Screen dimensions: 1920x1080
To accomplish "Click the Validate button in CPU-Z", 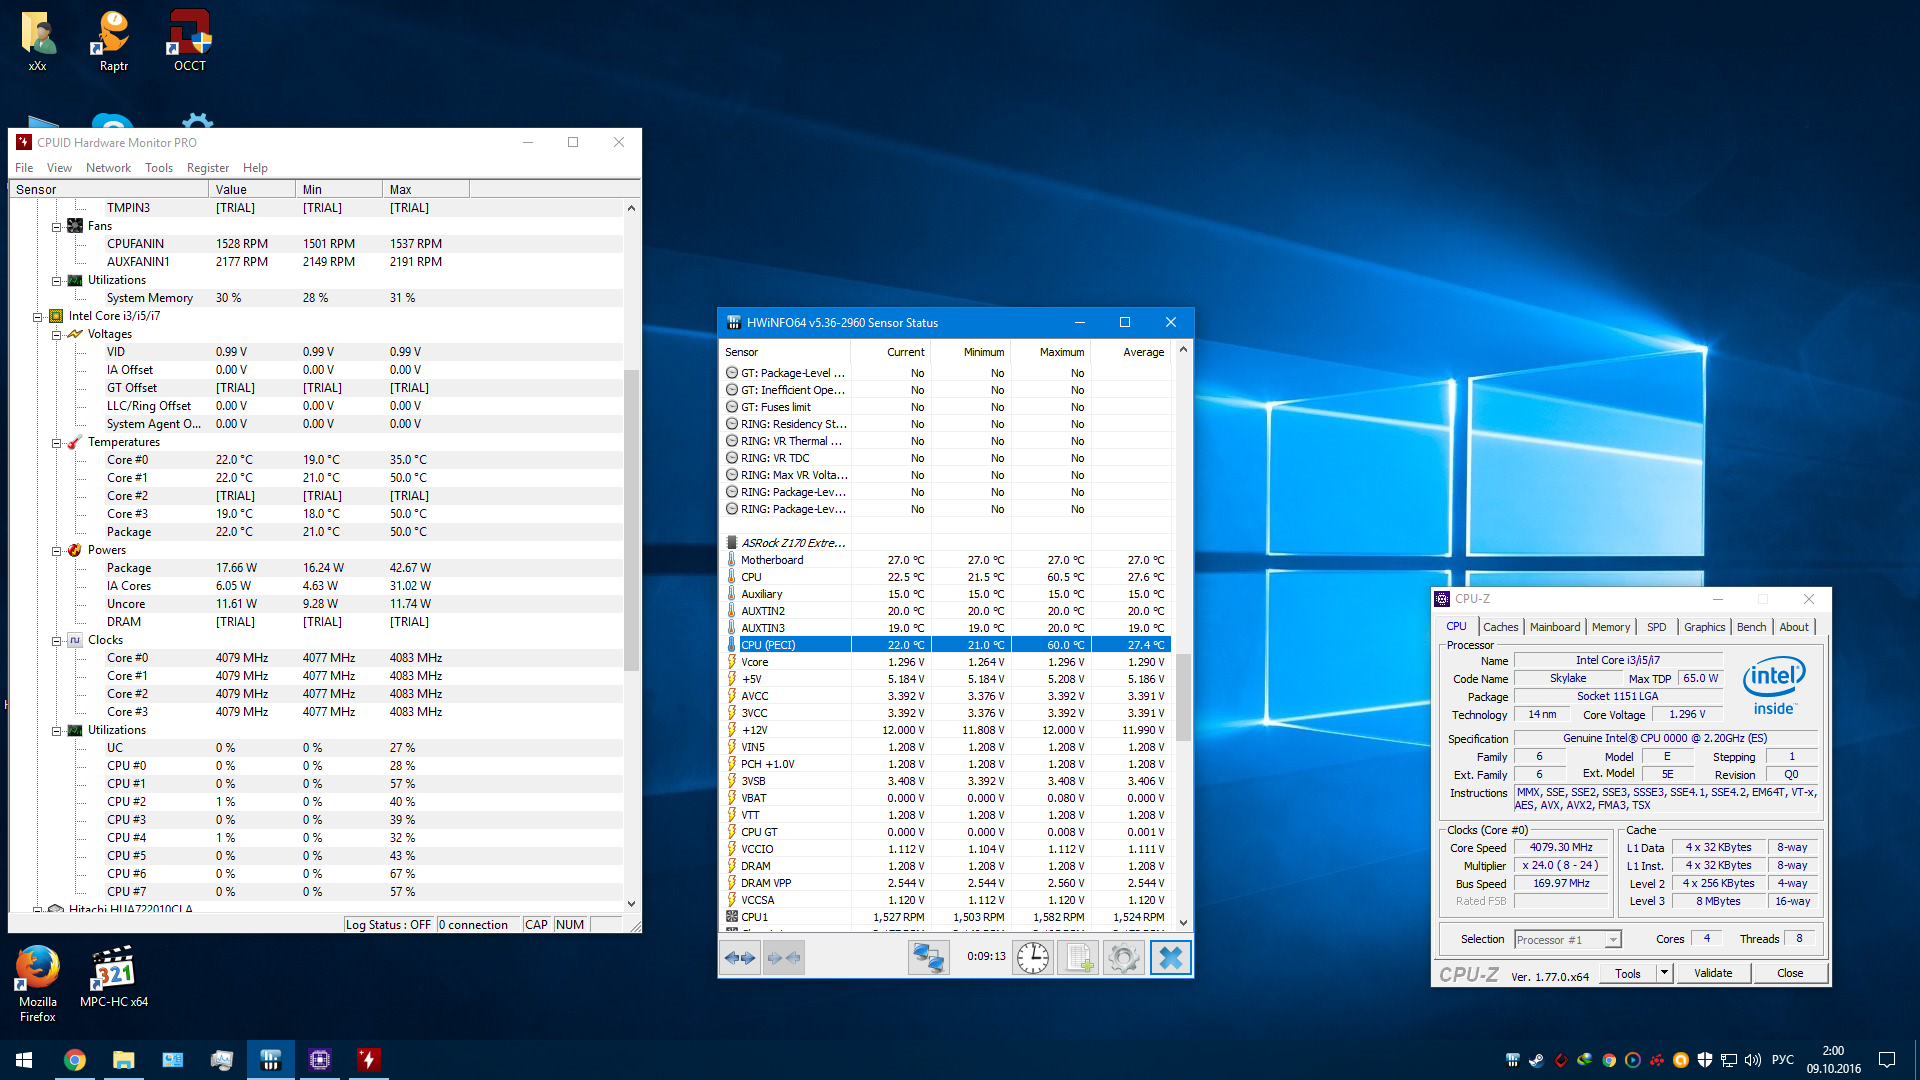I will [1712, 973].
